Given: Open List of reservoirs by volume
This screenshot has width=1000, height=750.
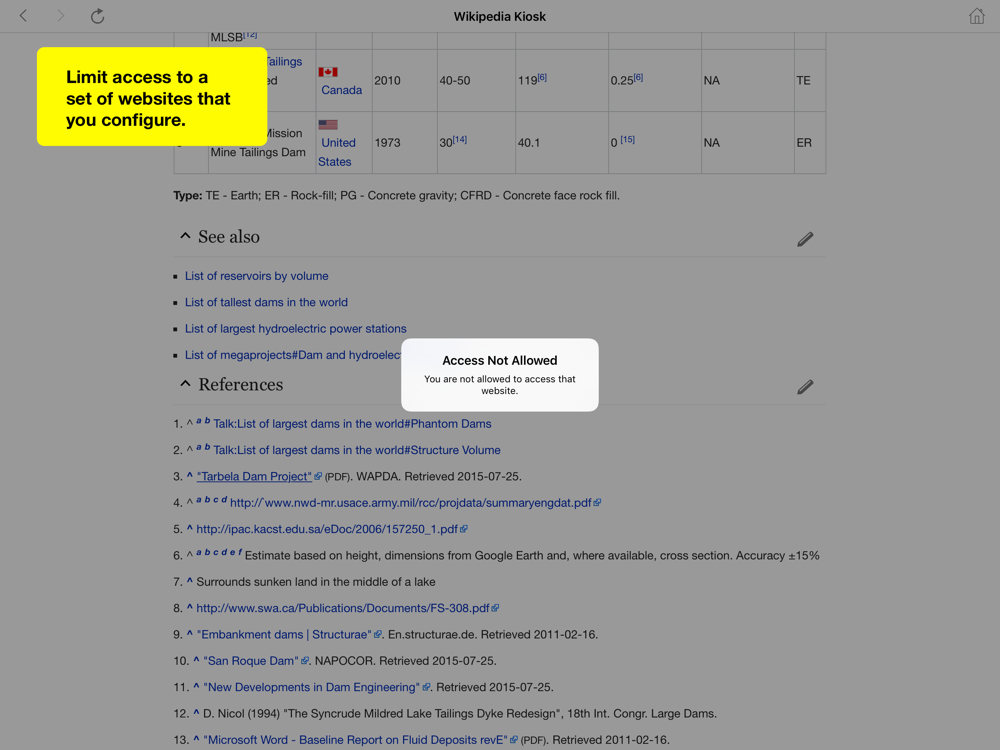Looking at the screenshot, I should point(256,276).
